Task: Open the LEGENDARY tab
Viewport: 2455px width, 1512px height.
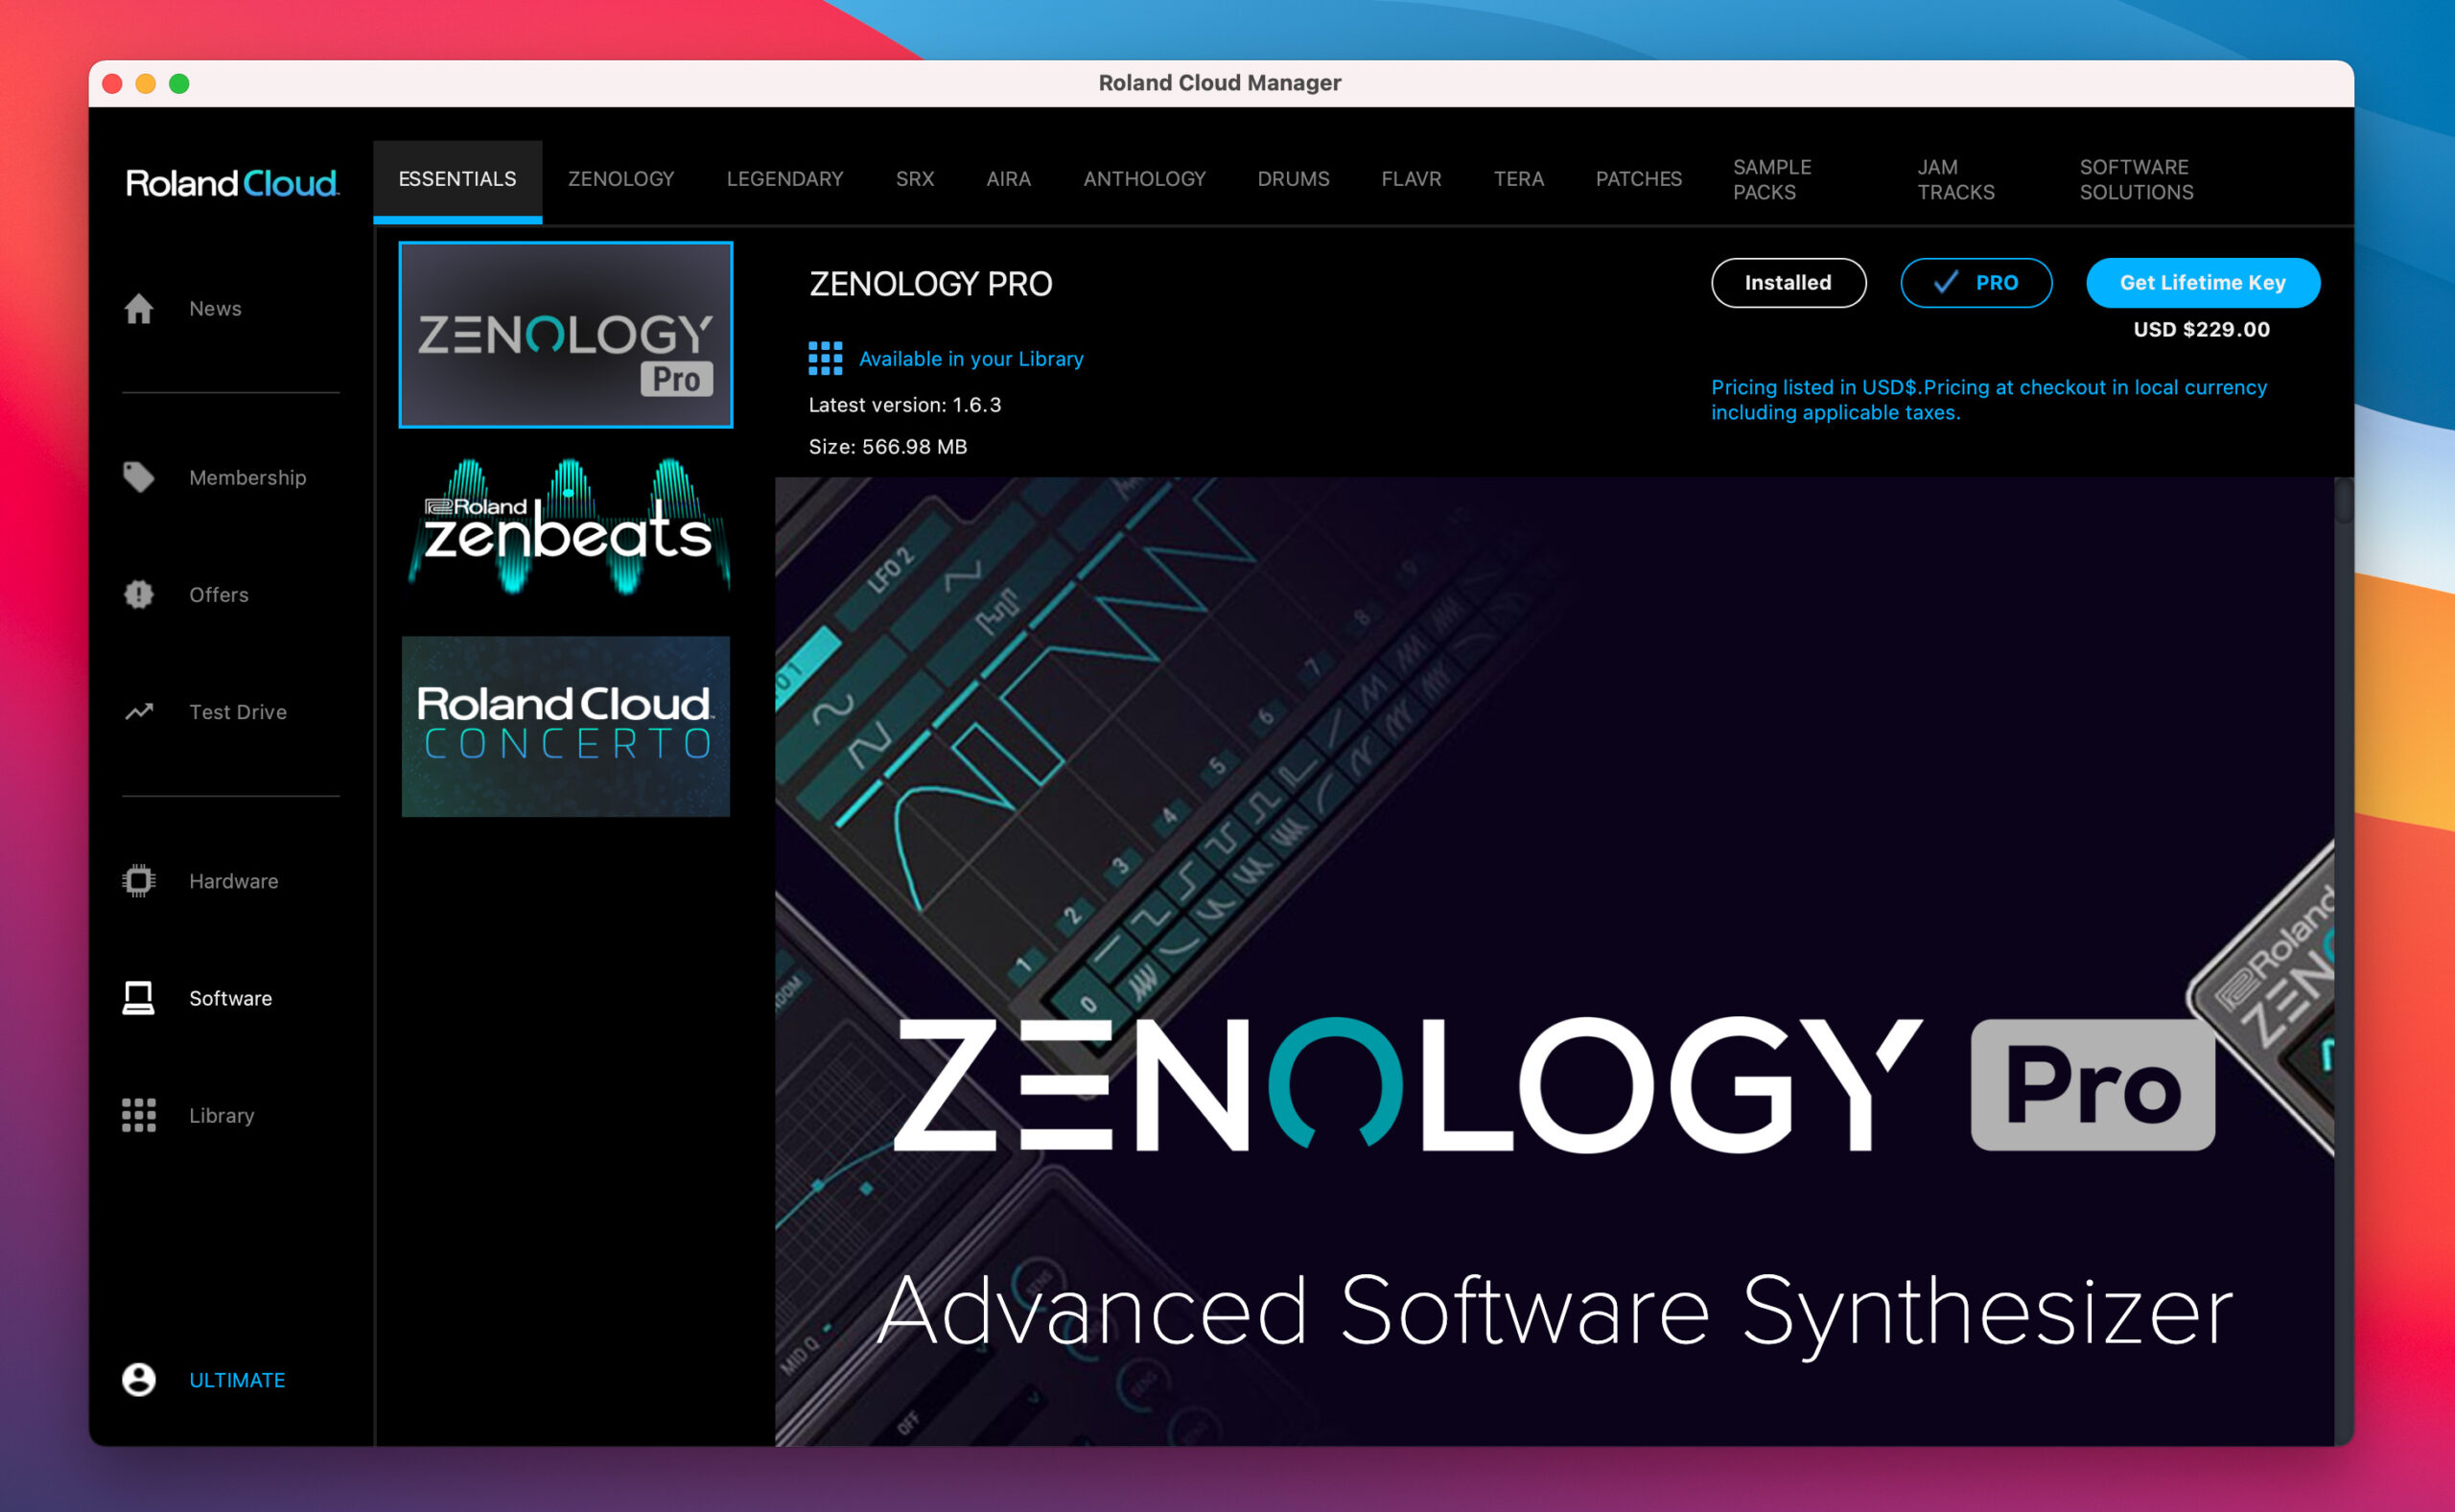Action: coord(785,179)
